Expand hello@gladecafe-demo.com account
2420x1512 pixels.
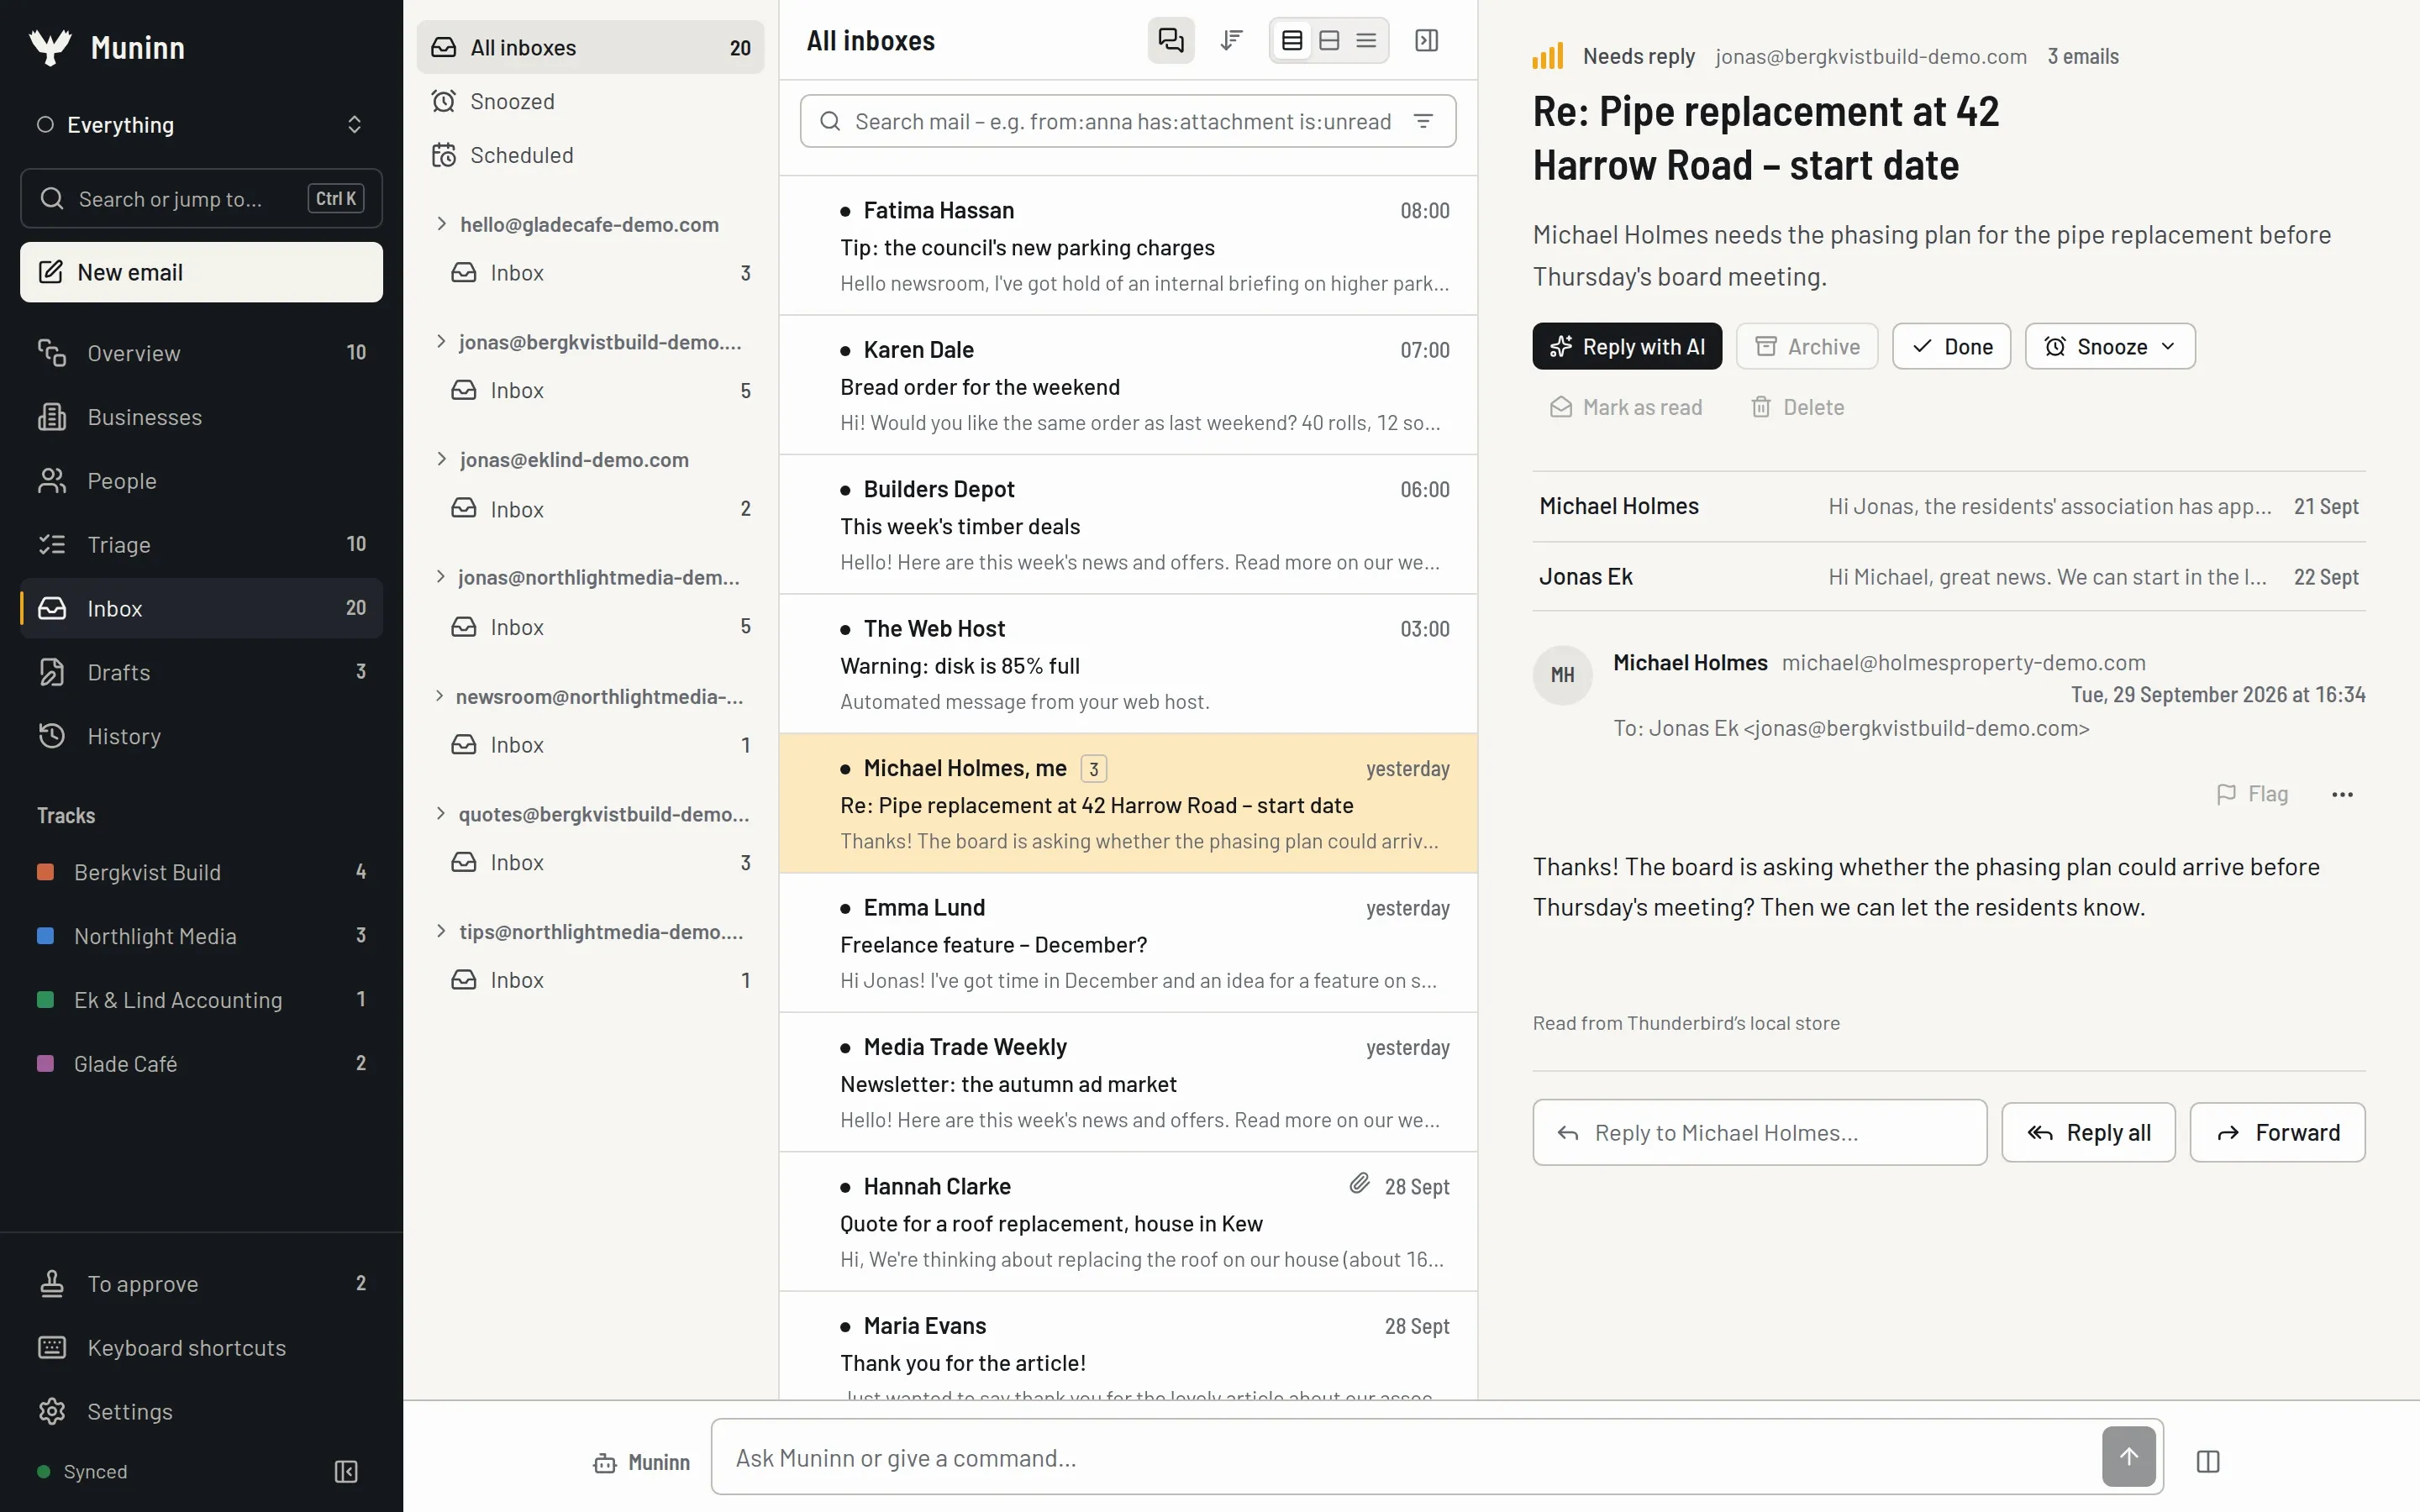(441, 224)
